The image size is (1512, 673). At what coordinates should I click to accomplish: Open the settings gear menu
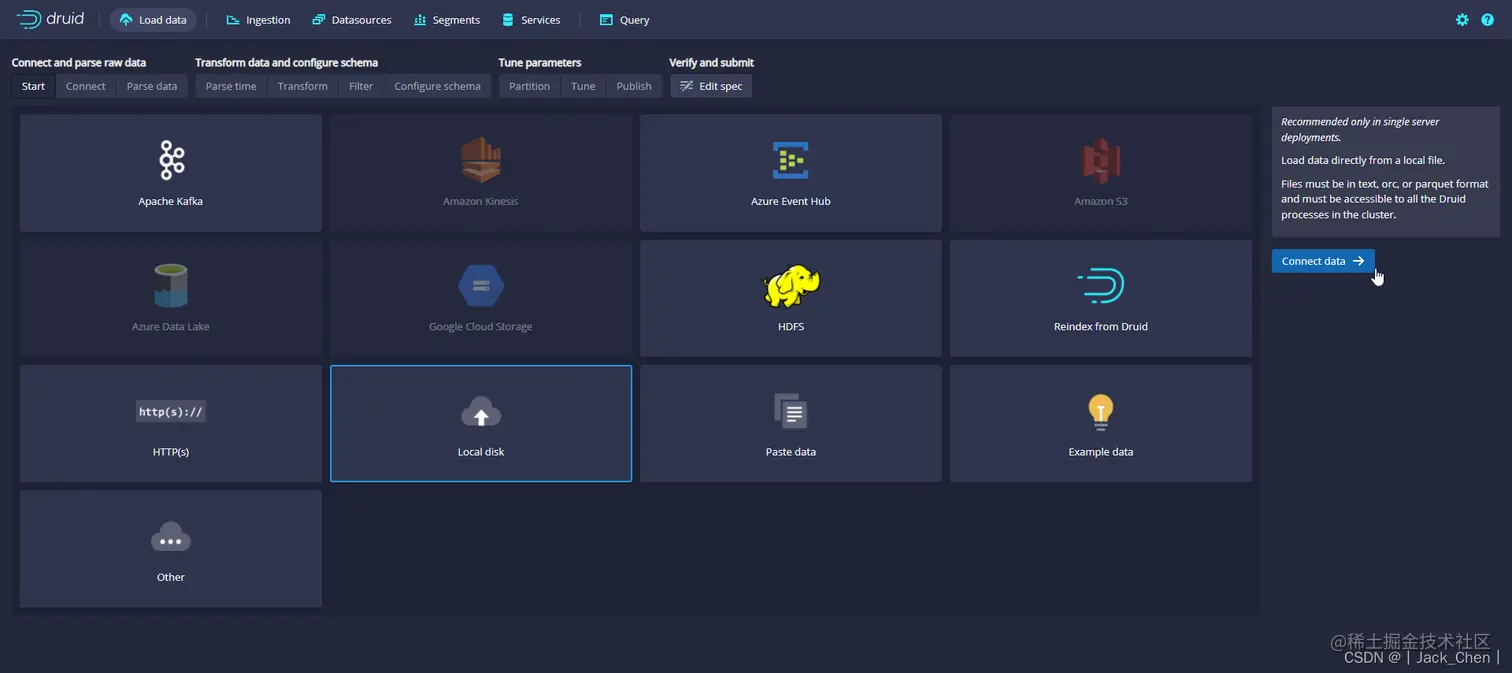point(1462,20)
